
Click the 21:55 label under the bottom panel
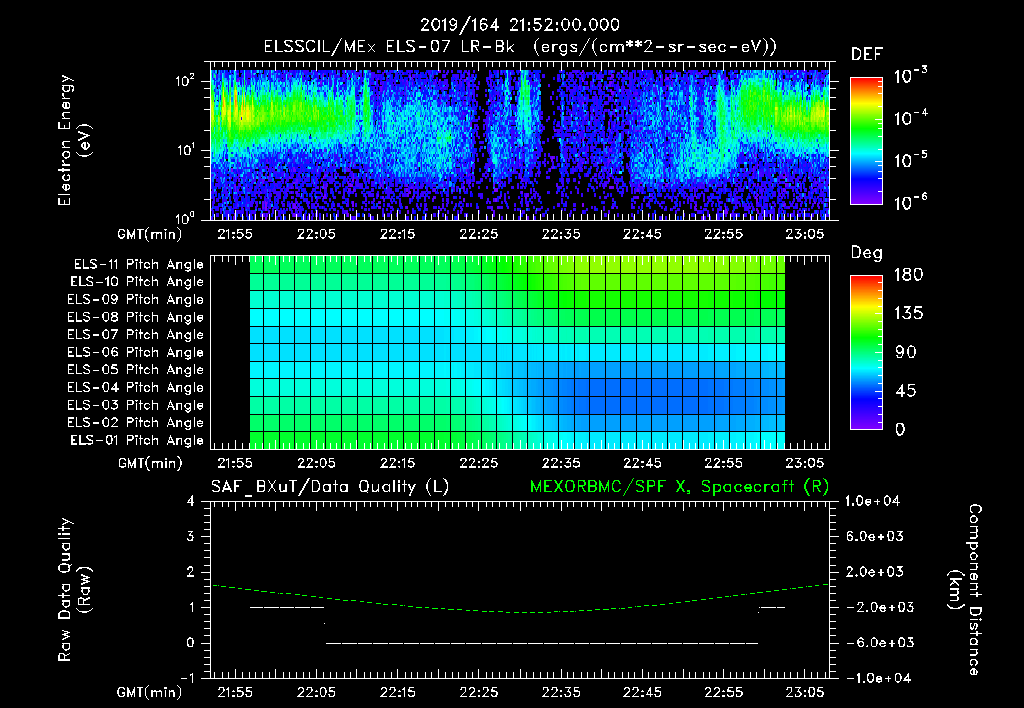click(x=234, y=692)
